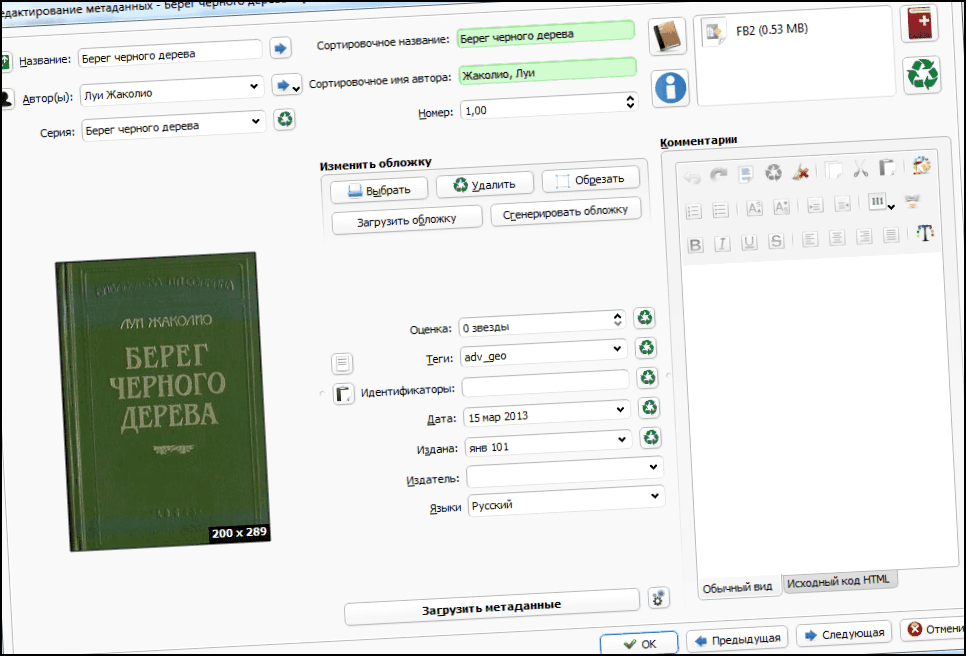The height and width of the screenshot is (656, 966).
Task: Click the red add format book icon
Action: coord(919,23)
